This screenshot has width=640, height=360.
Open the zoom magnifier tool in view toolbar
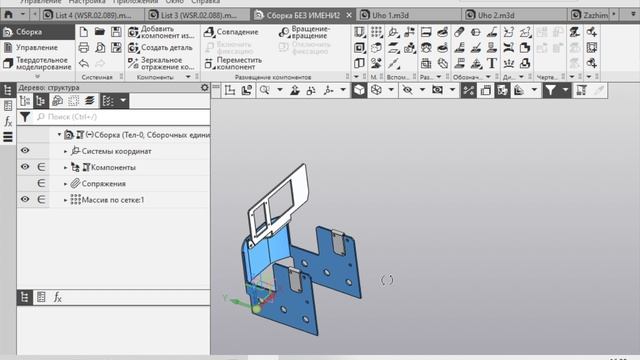coord(264,90)
